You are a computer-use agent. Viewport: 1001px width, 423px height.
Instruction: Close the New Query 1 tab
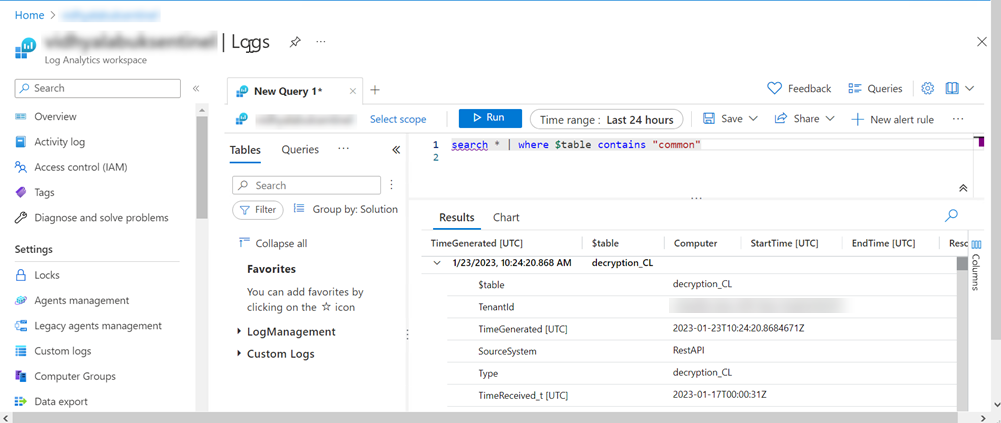(x=353, y=91)
